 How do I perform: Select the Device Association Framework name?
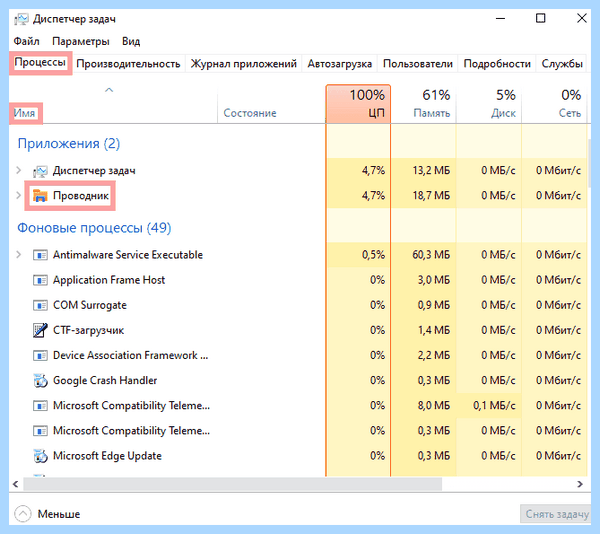point(130,355)
